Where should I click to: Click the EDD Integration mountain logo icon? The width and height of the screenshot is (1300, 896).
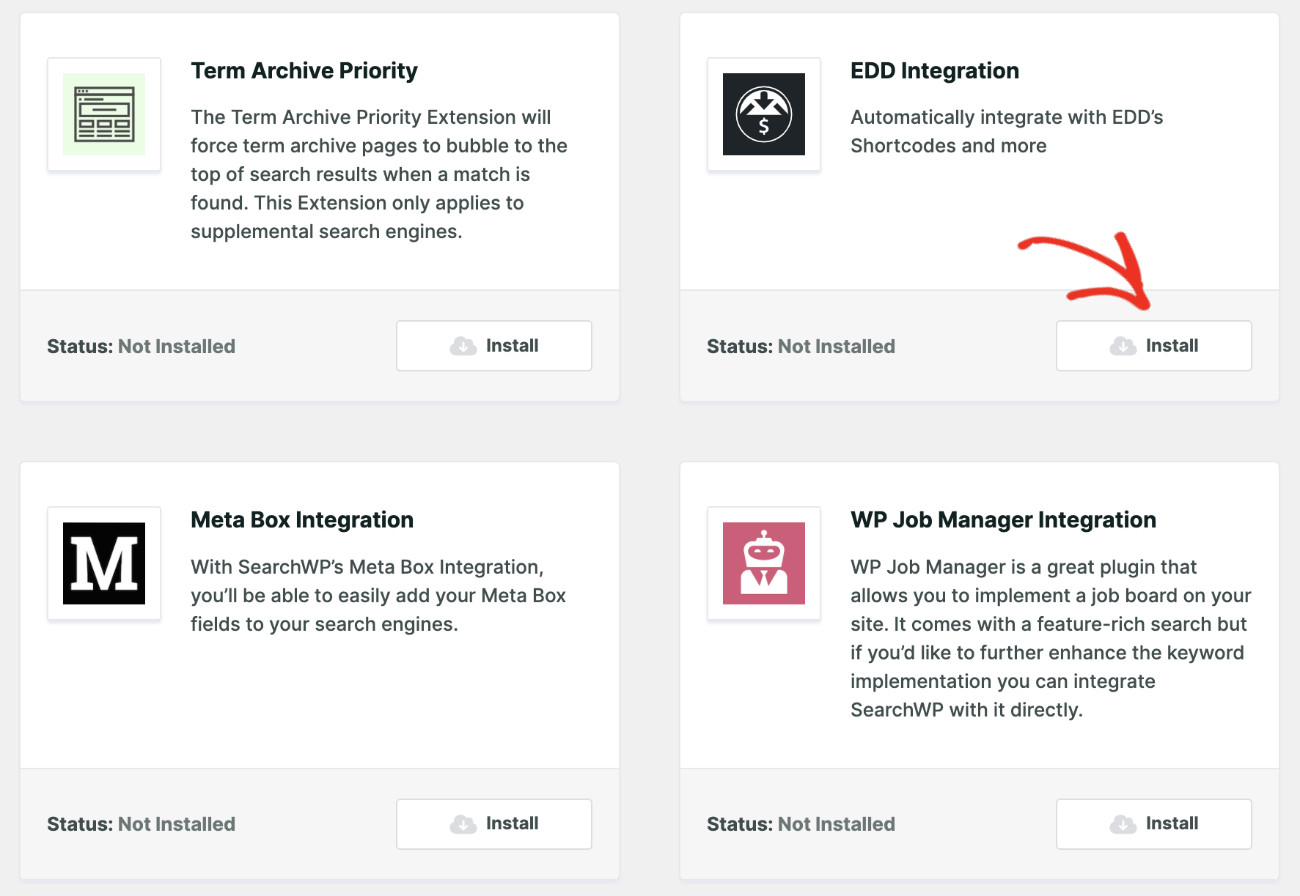764,114
